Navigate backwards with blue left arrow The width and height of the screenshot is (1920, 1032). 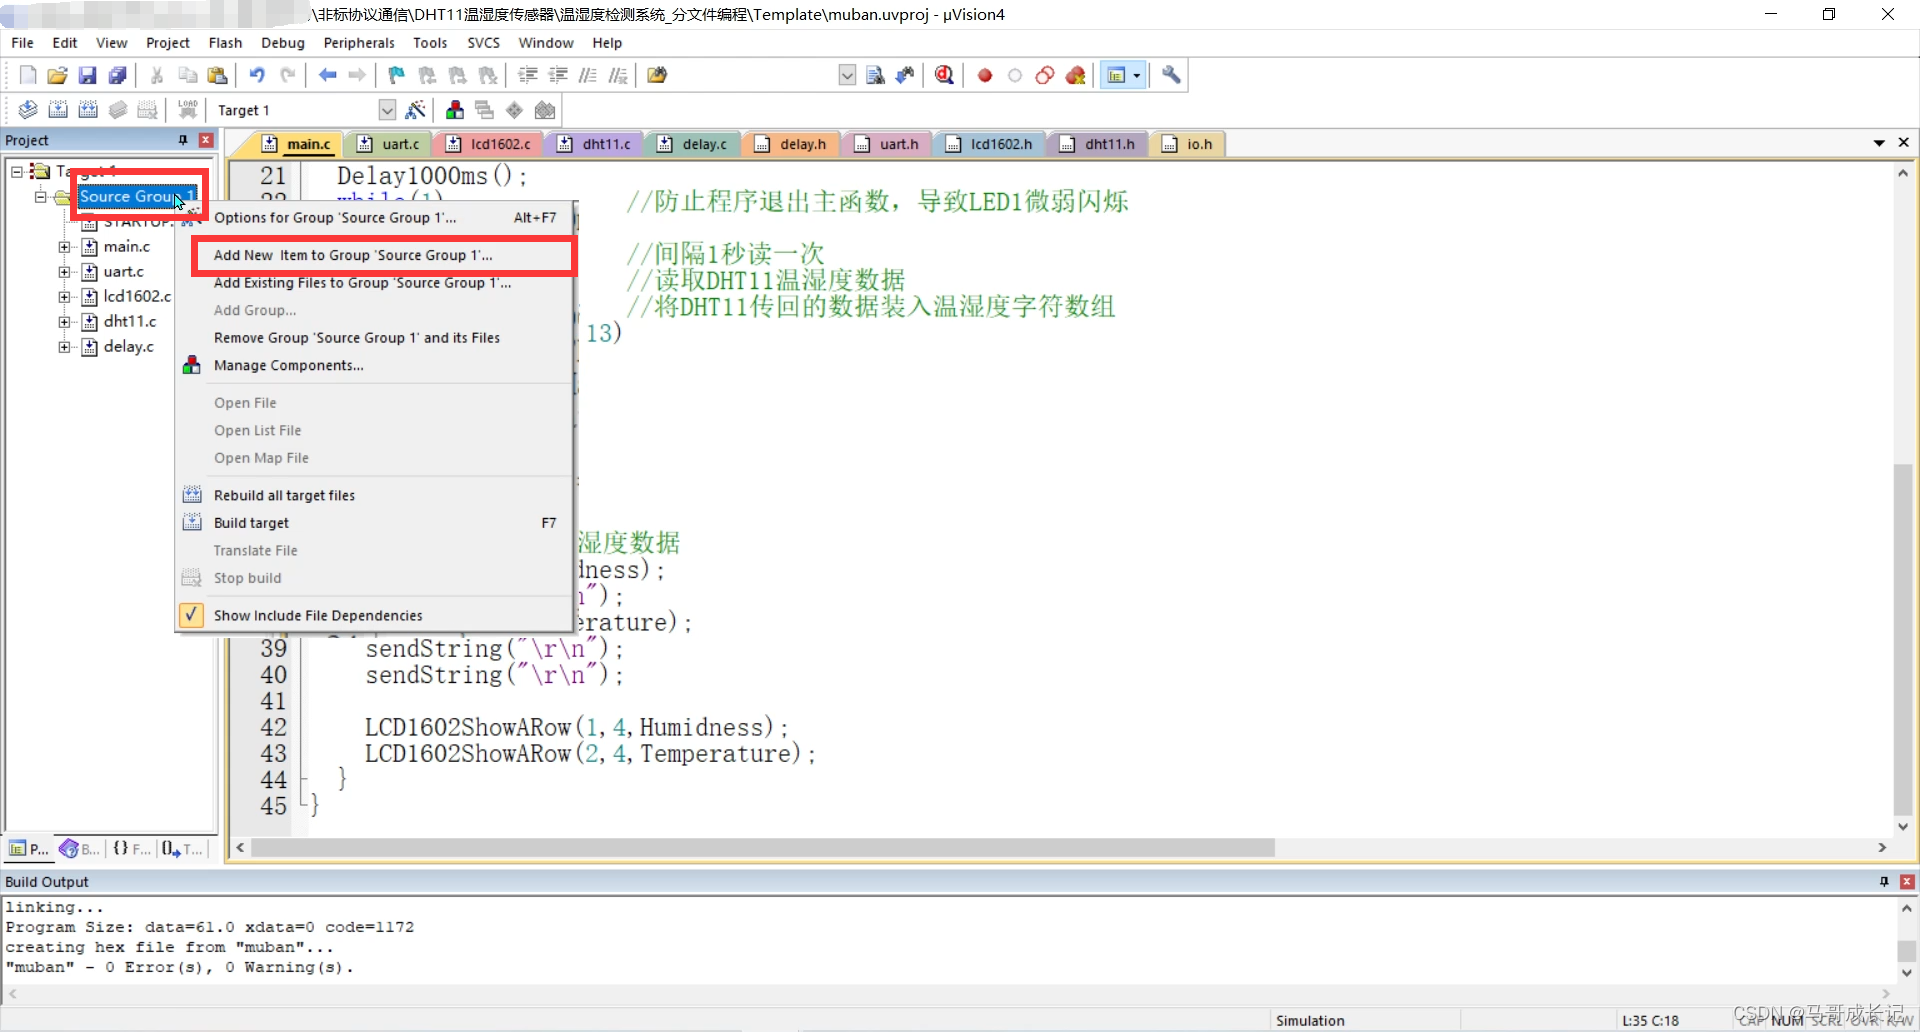pyautogui.click(x=327, y=75)
